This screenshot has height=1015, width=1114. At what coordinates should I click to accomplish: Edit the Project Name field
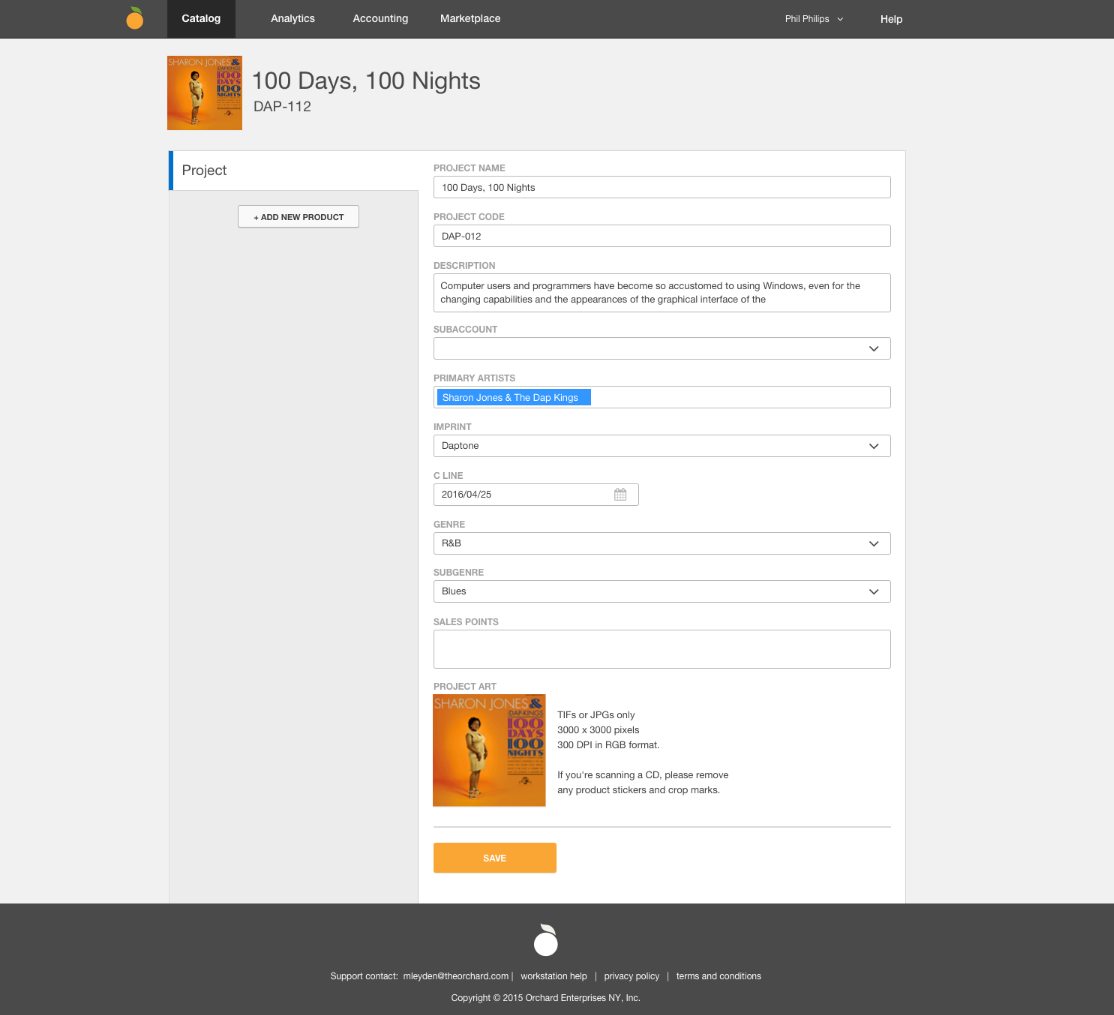pos(661,188)
